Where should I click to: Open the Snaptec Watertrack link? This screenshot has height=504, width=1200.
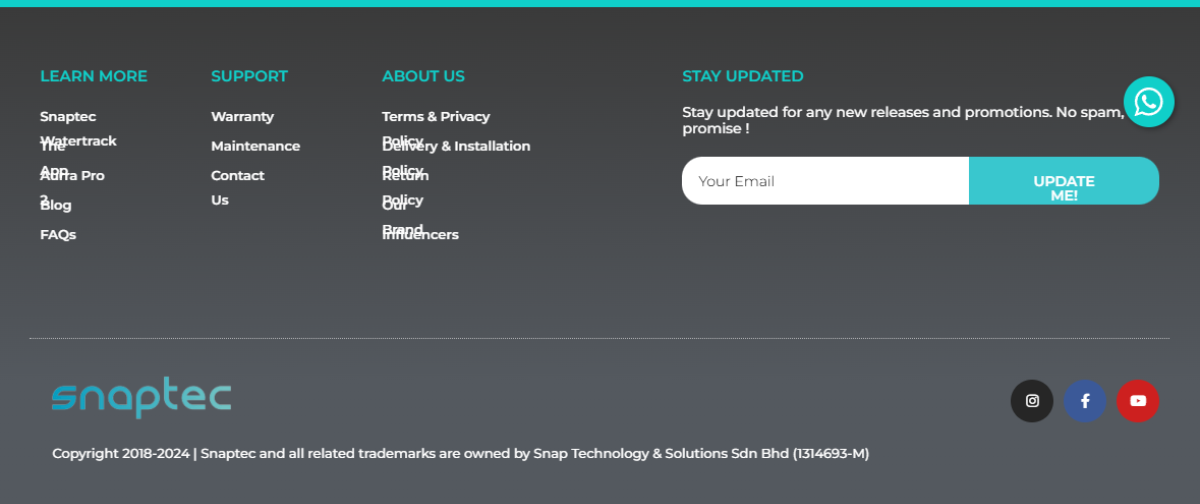pyautogui.click(x=78, y=129)
